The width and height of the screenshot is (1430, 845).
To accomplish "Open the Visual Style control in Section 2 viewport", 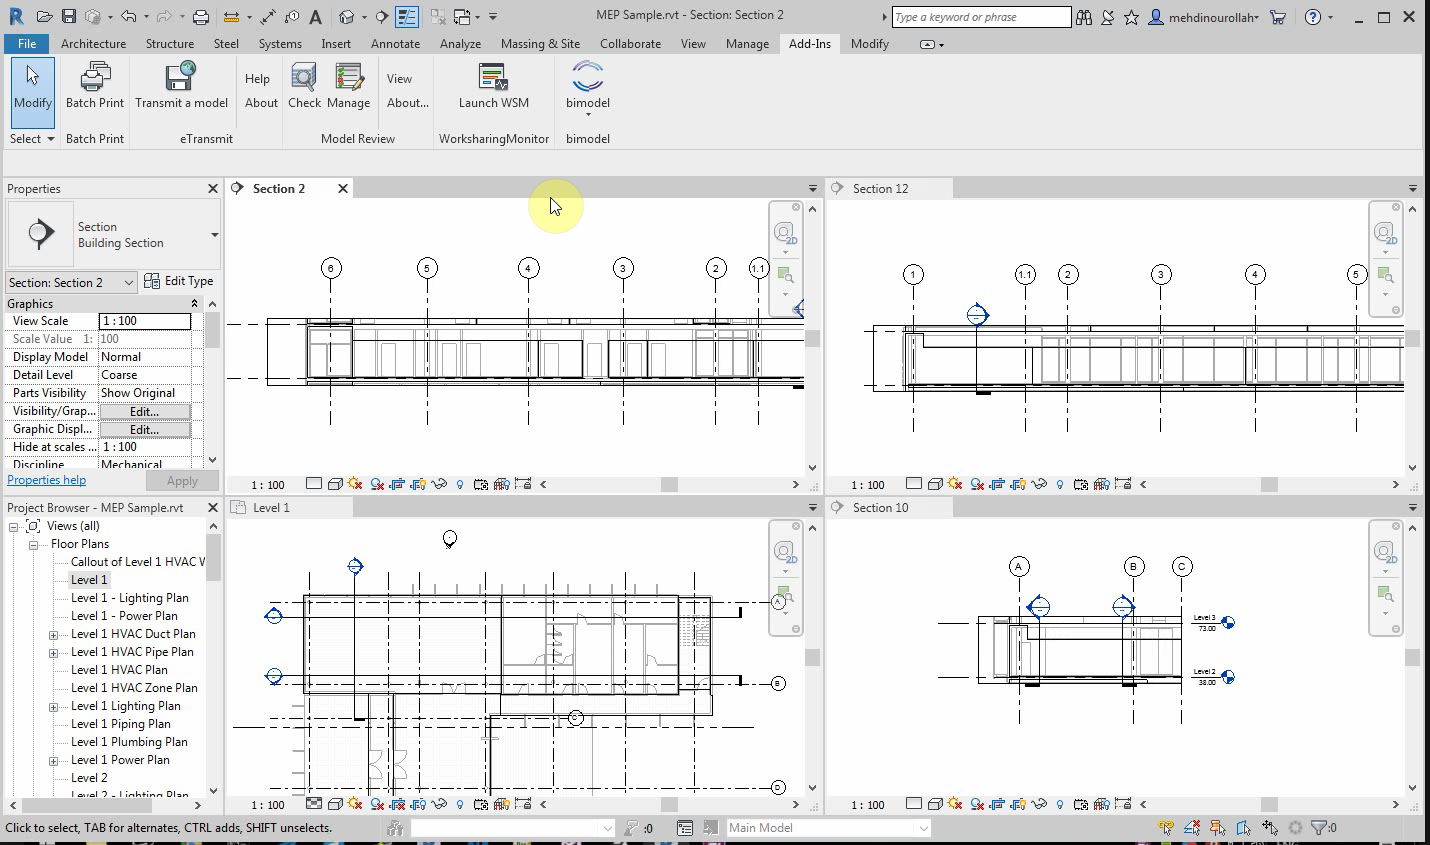I will [336, 484].
